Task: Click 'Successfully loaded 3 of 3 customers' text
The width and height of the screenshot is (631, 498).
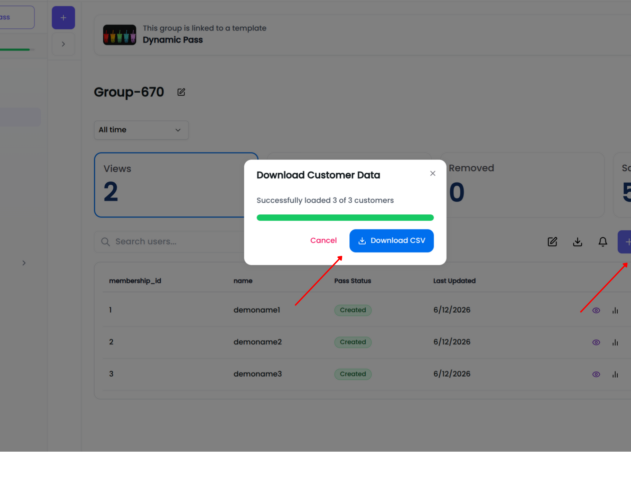Action: click(325, 200)
